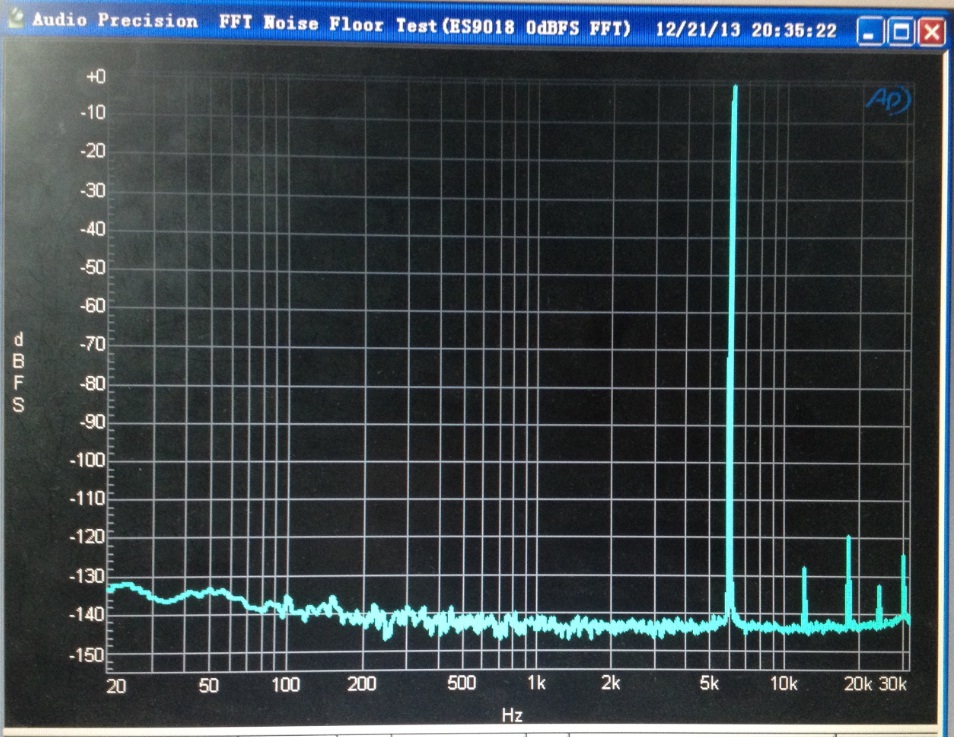Click the 30k label on the frequency axis
Screen dimensions: 954x737
click(893, 684)
